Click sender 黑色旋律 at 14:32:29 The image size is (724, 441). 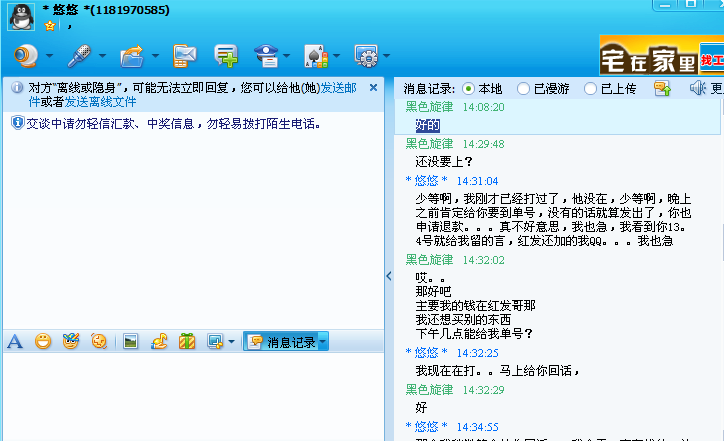pyautogui.click(x=429, y=390)
